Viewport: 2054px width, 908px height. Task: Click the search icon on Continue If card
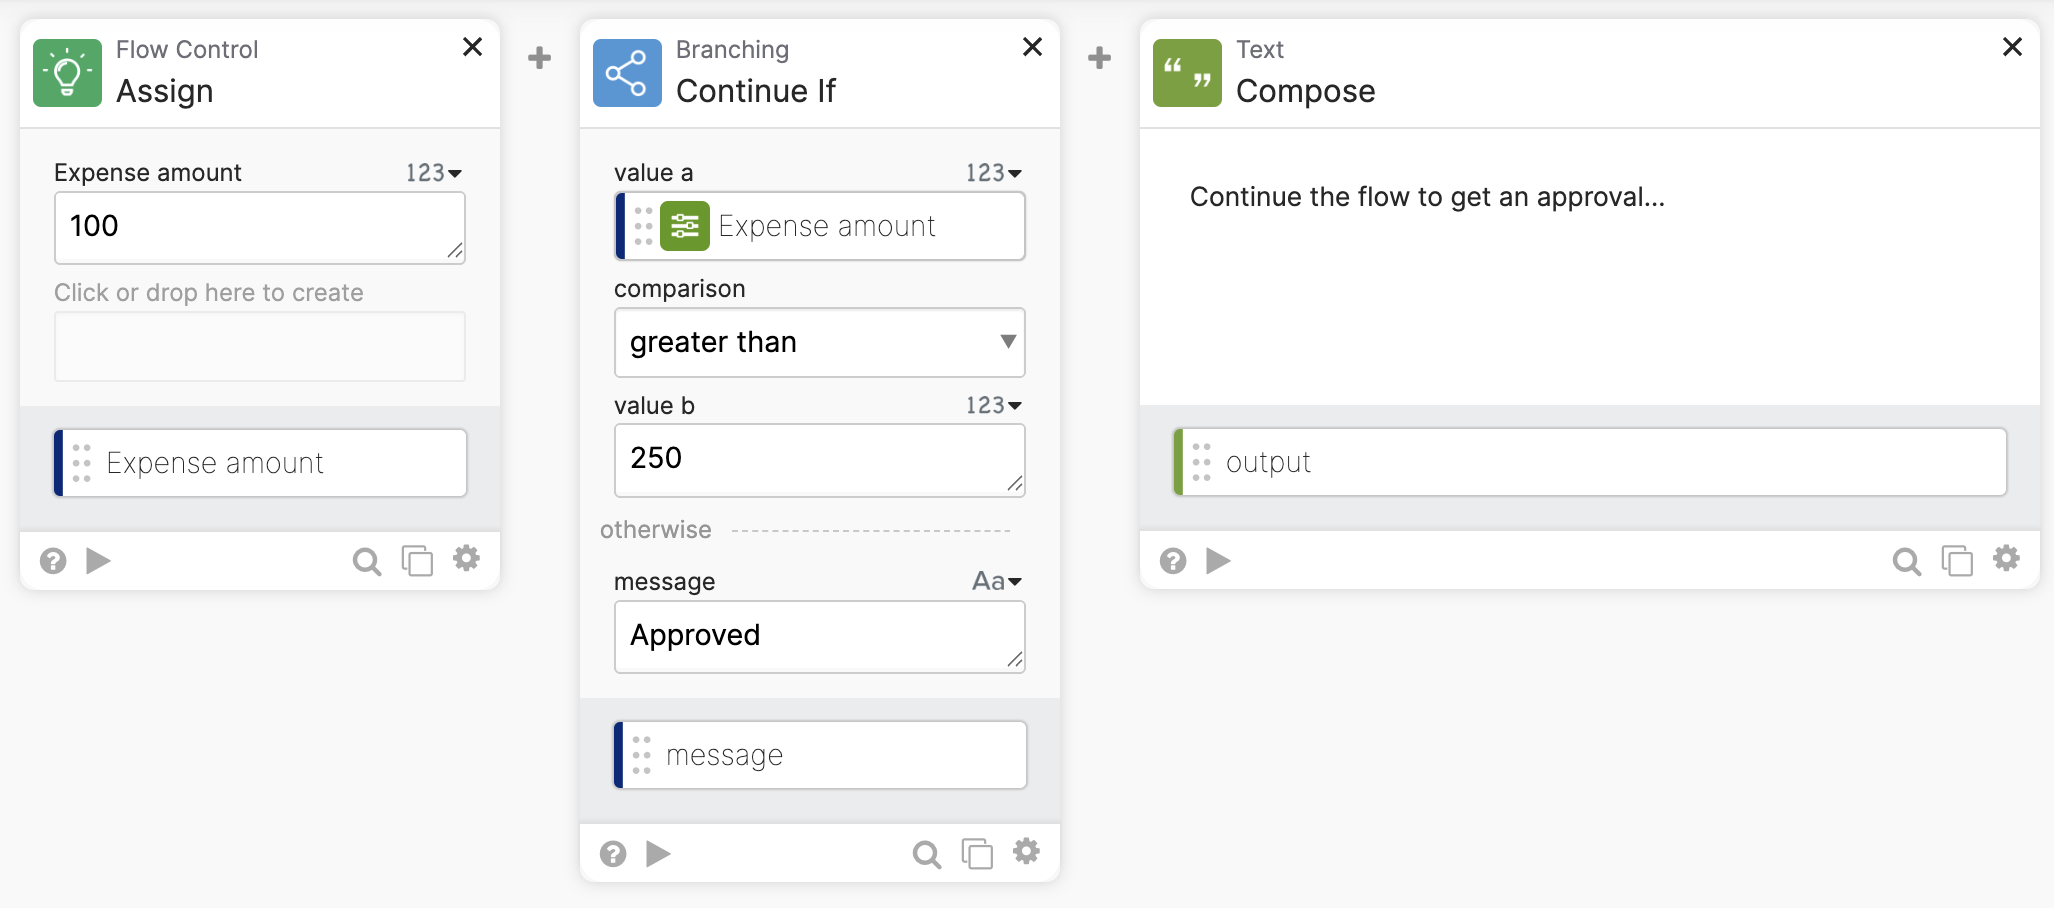(927, 854)
